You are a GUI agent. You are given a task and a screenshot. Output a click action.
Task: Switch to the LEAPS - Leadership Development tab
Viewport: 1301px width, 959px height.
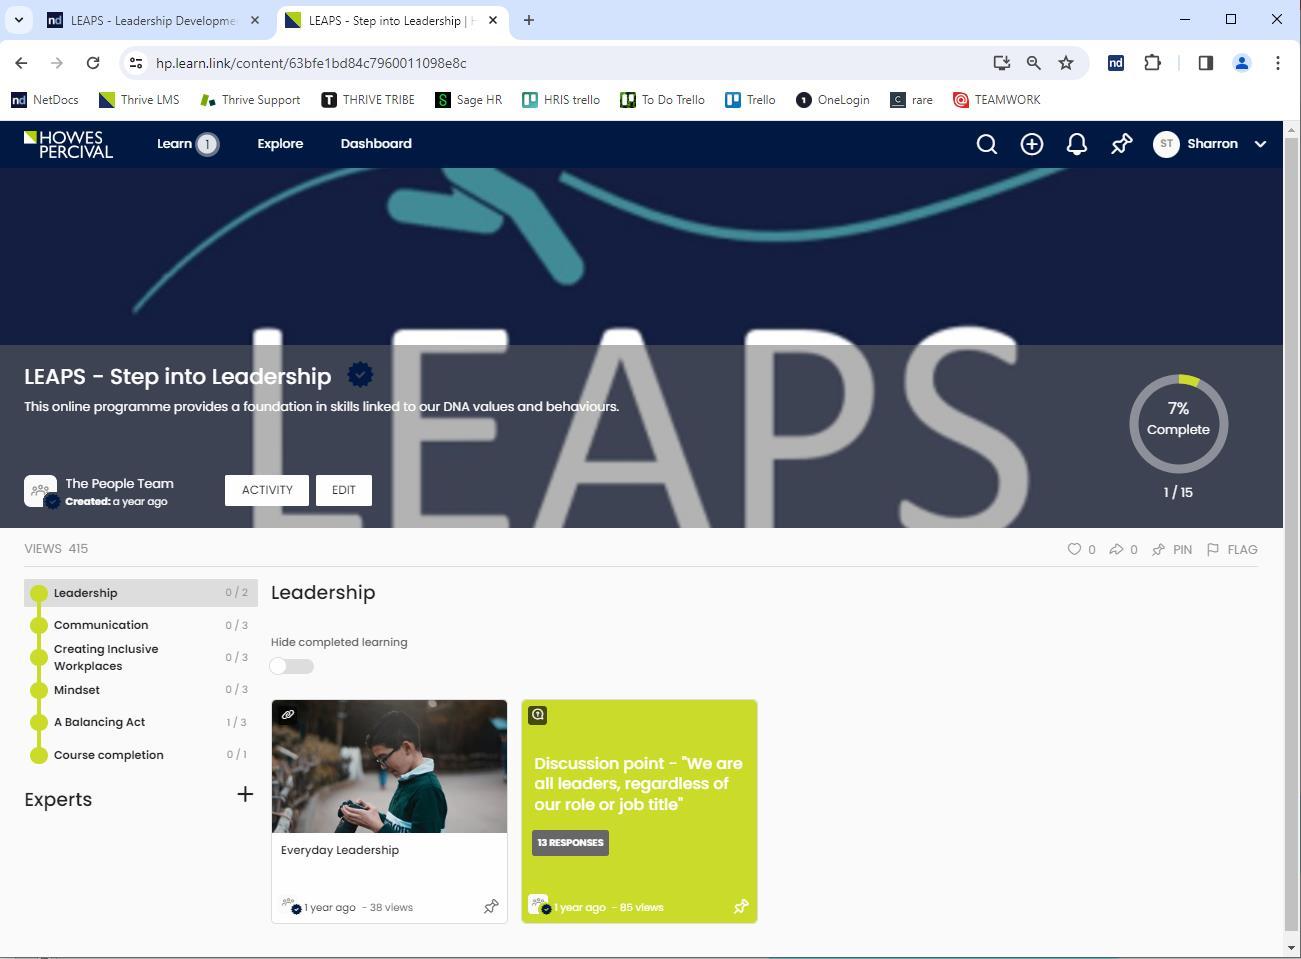point(154,20)
